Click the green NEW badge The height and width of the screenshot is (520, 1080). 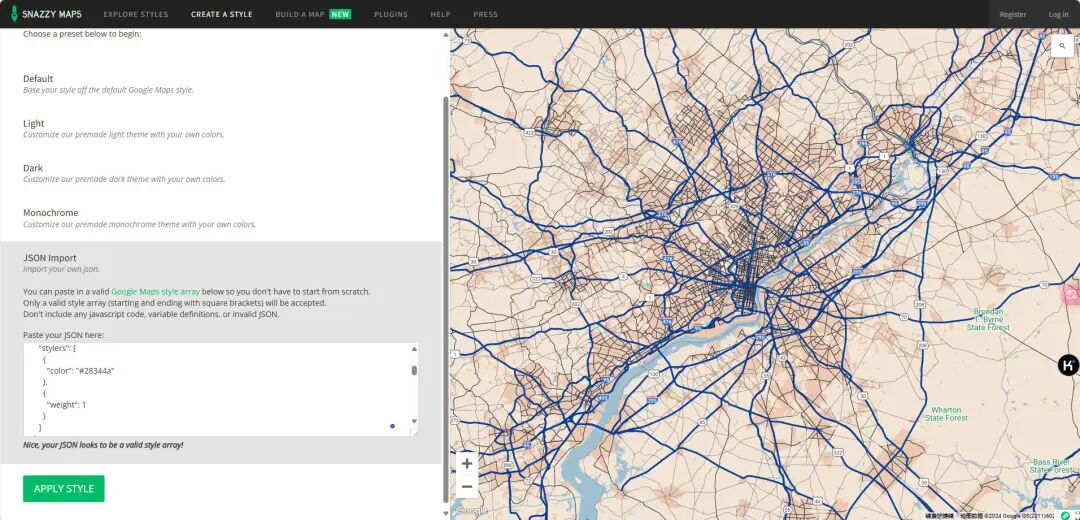pyautogui.click(x=340, y=14)
